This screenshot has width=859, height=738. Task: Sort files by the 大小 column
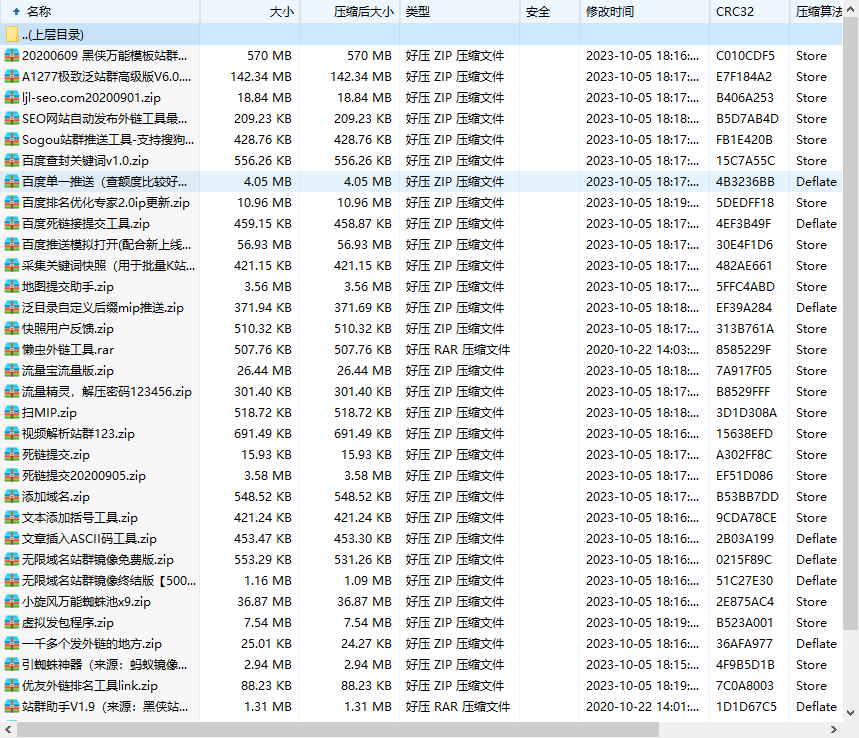point(280,12)
